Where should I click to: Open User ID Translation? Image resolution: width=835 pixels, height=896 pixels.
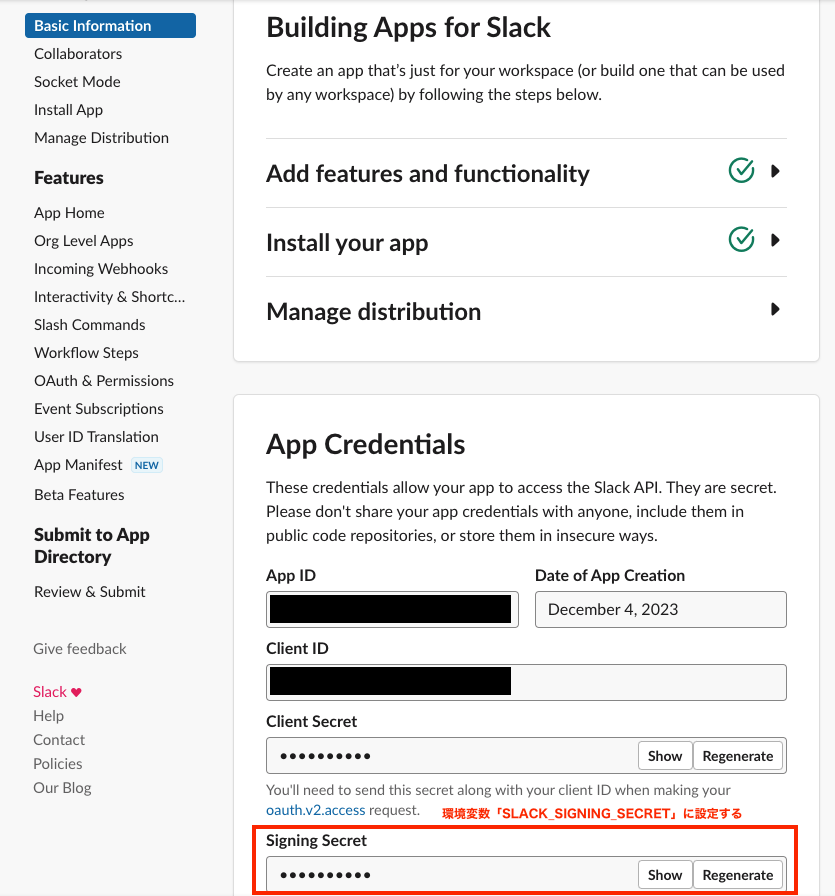(96, 437)
